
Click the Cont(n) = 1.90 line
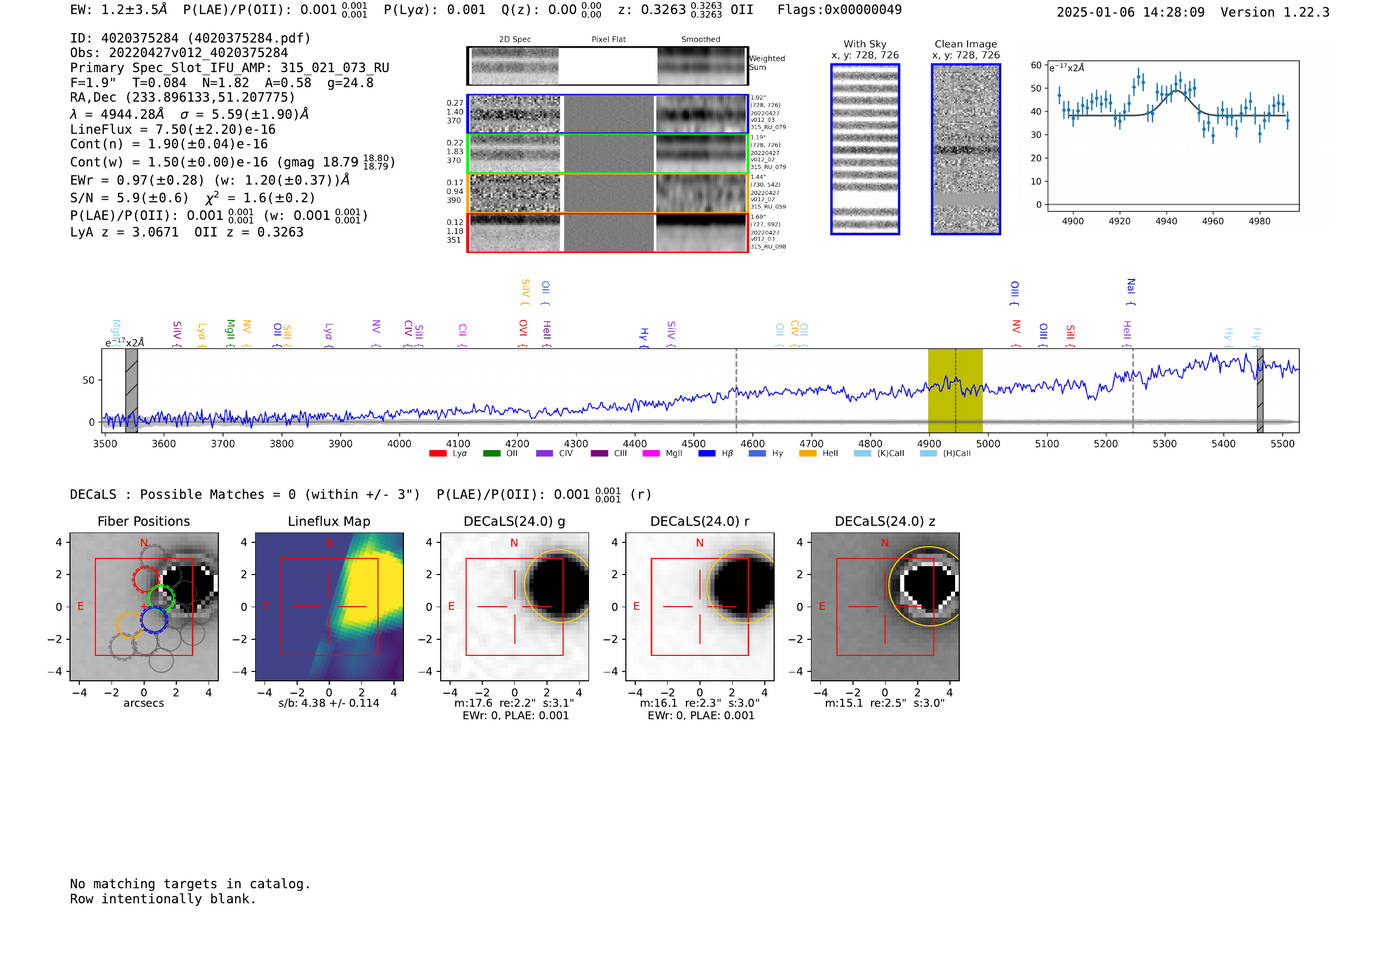(x=169, y=144)
